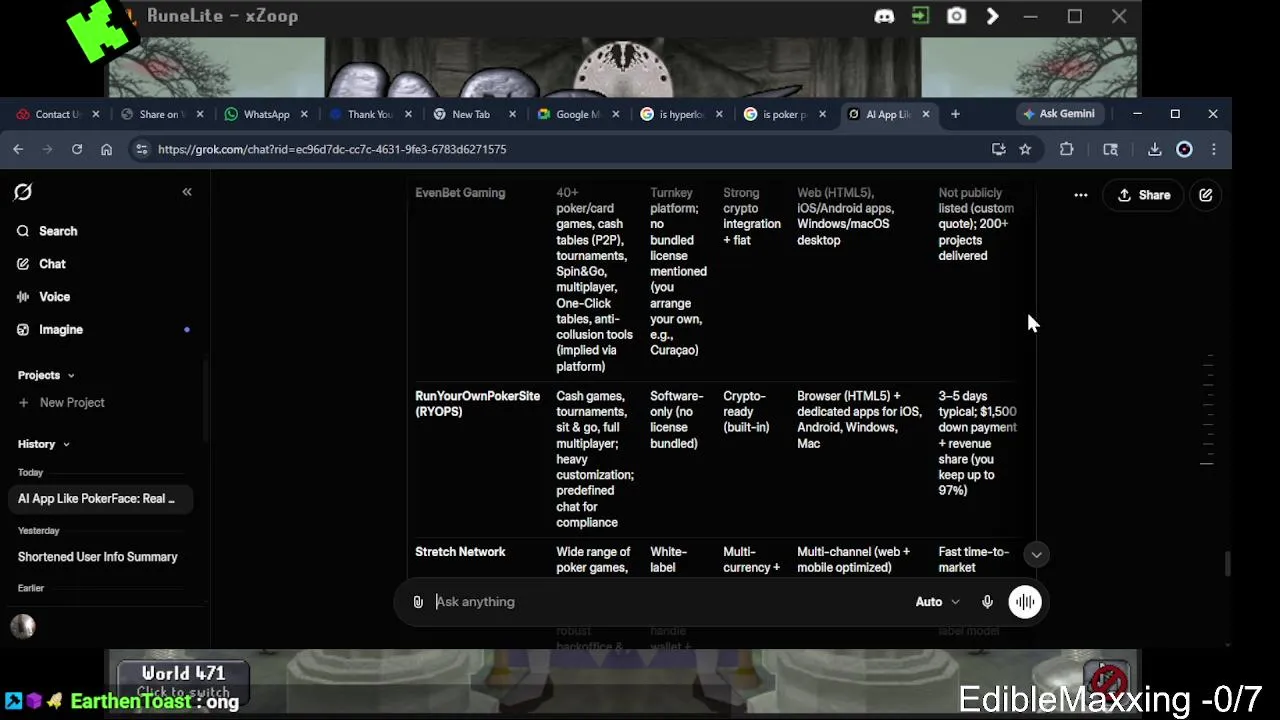Viewport: 1280px width, 720px height.
Task: Collapse the History section
Action: point(43,444)
